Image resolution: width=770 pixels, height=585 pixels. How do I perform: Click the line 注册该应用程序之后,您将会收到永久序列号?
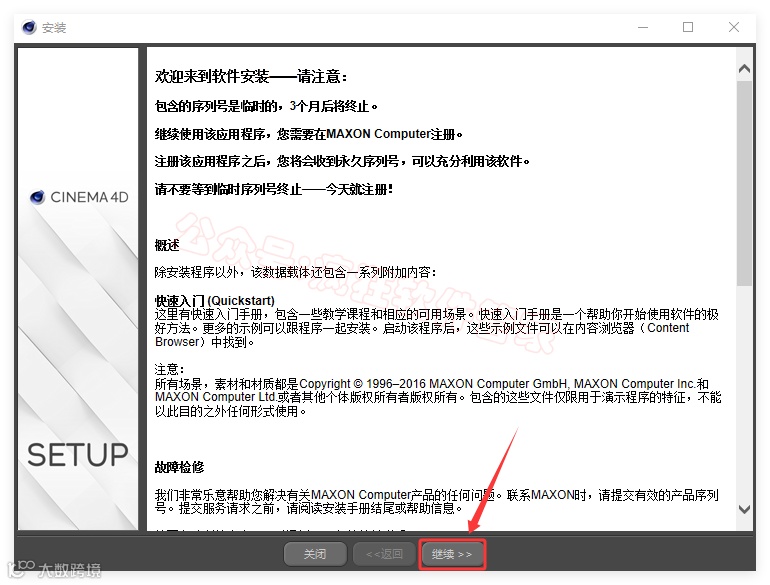coord(342,161)
